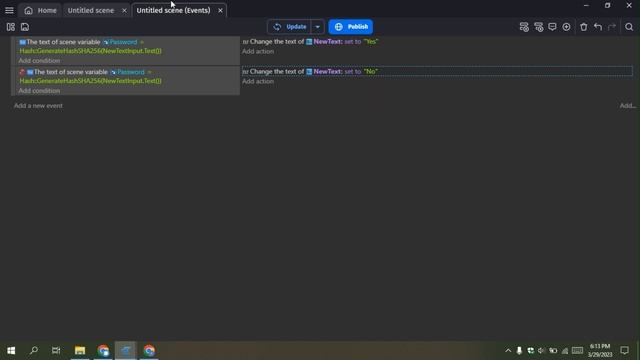This screenshot has width=640, height=360.
Task: Show hidden system tray icons
Action: [508, 351]
